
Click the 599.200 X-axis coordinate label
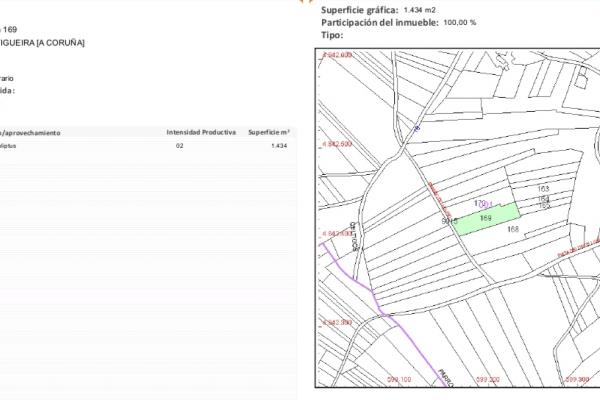[488, 380]
